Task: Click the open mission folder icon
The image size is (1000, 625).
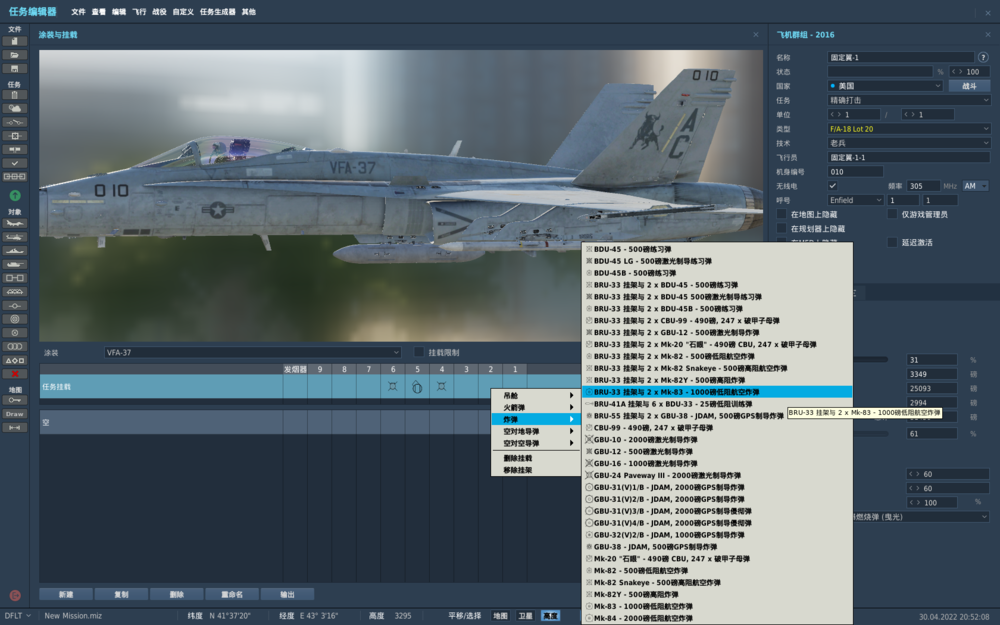Action: 15,55
